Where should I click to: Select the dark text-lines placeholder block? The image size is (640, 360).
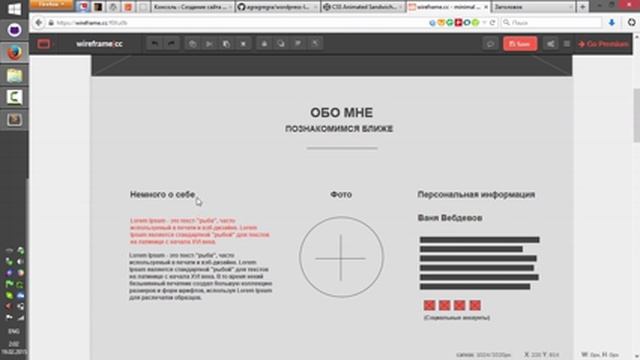tap(480, 263)
